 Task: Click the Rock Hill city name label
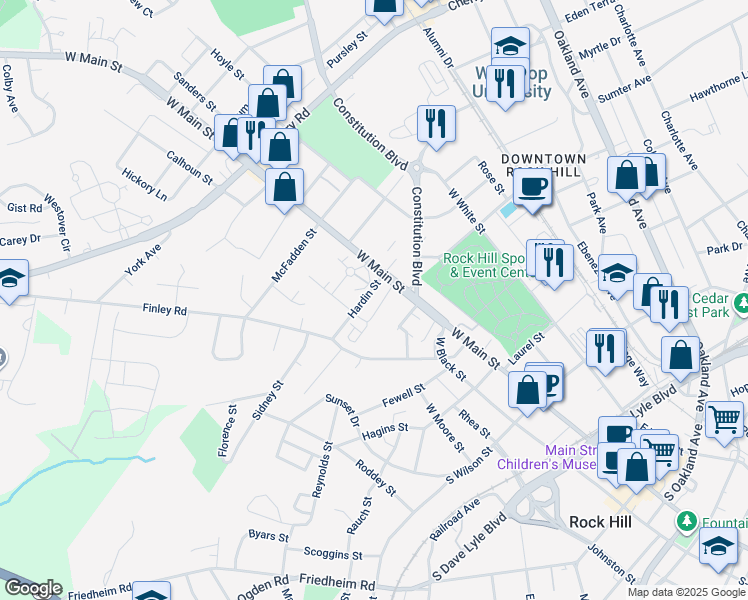click(600, 522)
